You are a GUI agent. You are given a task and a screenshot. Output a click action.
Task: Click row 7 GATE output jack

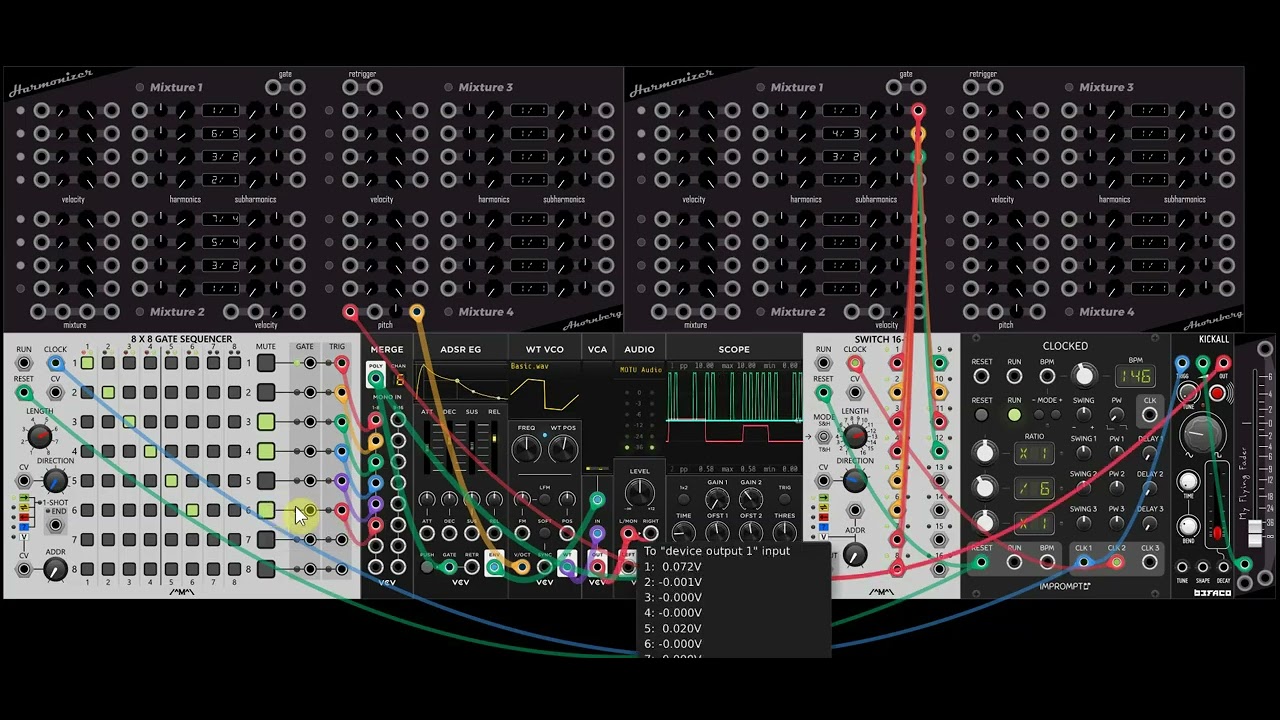(310, 540)
